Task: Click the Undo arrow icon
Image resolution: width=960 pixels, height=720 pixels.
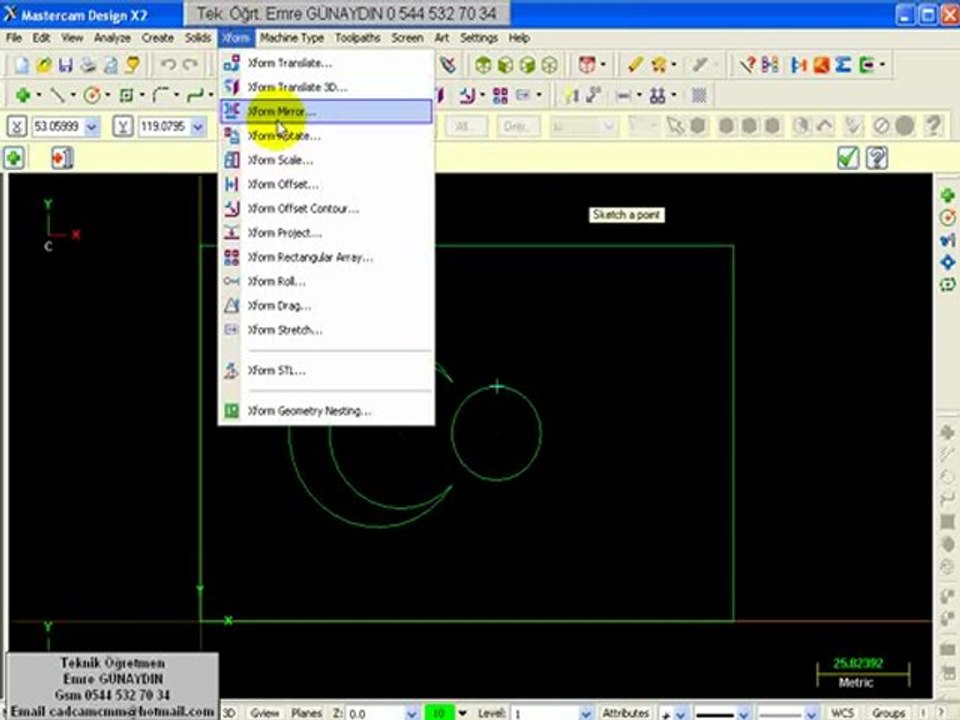Action: [x=168, y=64]
